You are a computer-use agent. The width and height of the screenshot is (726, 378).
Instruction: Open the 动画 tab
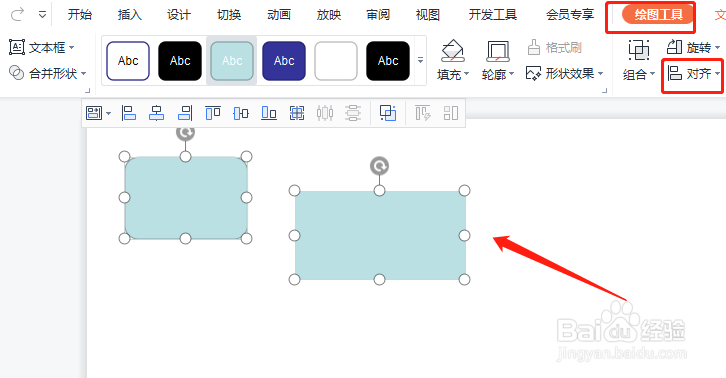coord(279,15)
